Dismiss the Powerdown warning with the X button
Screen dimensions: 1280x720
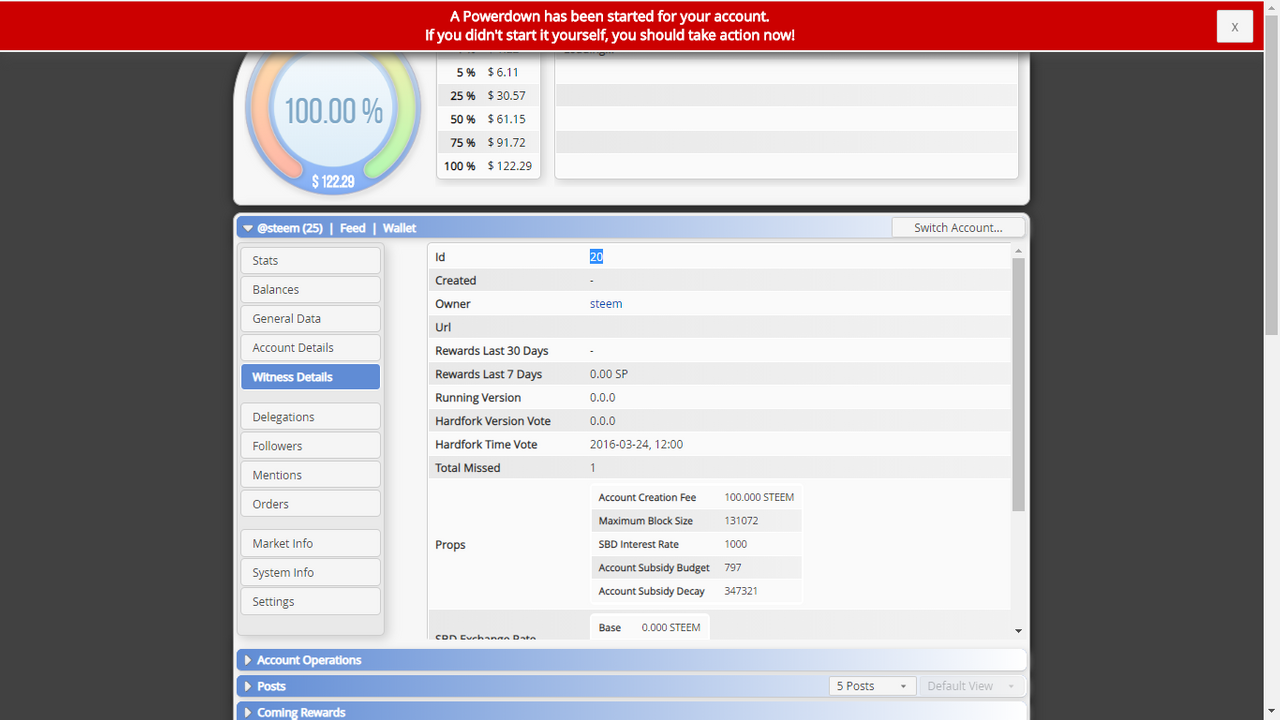[x=1235, y=26]
